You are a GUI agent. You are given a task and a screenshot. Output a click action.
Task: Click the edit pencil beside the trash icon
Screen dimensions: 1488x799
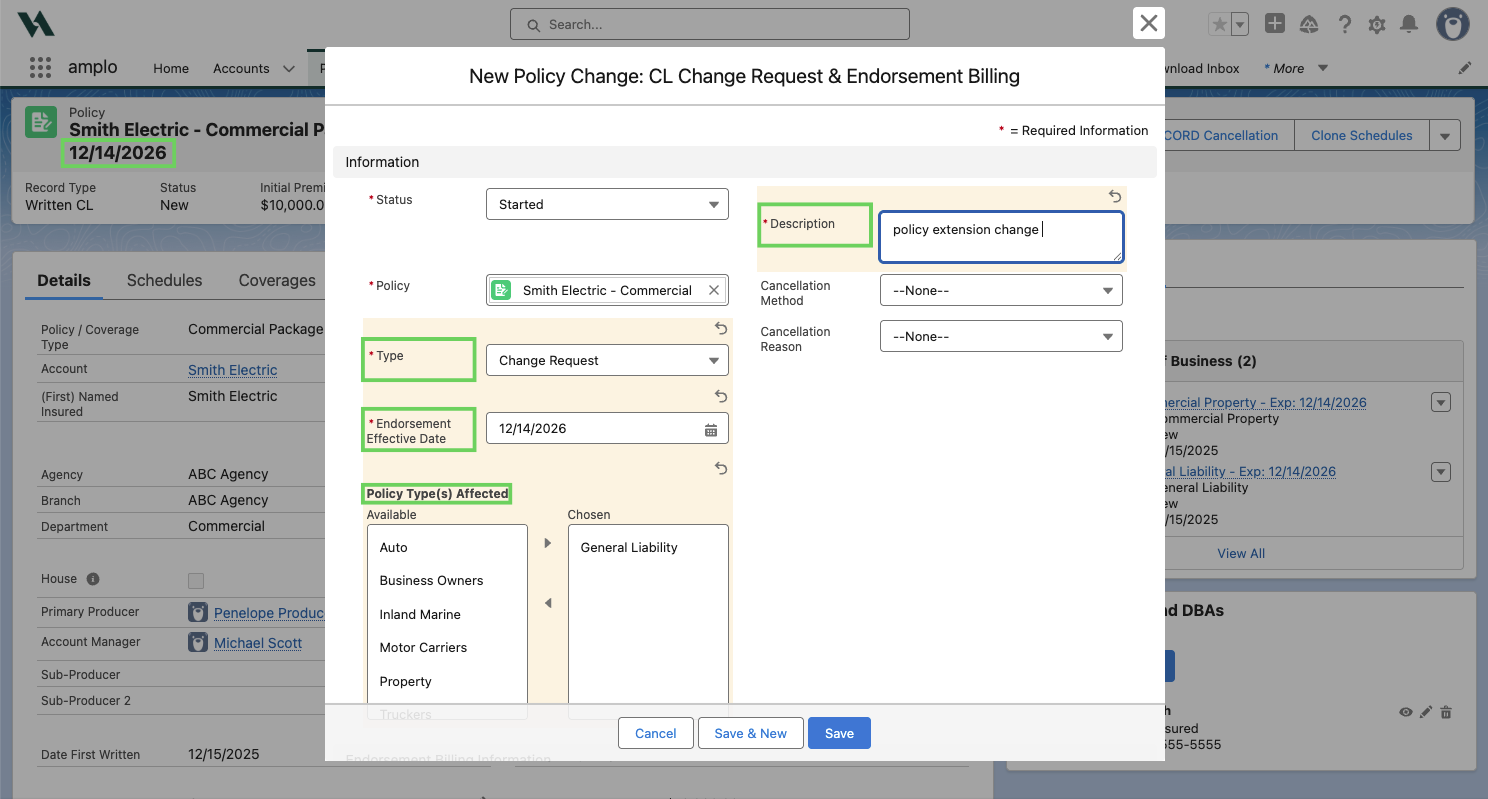1426,712
